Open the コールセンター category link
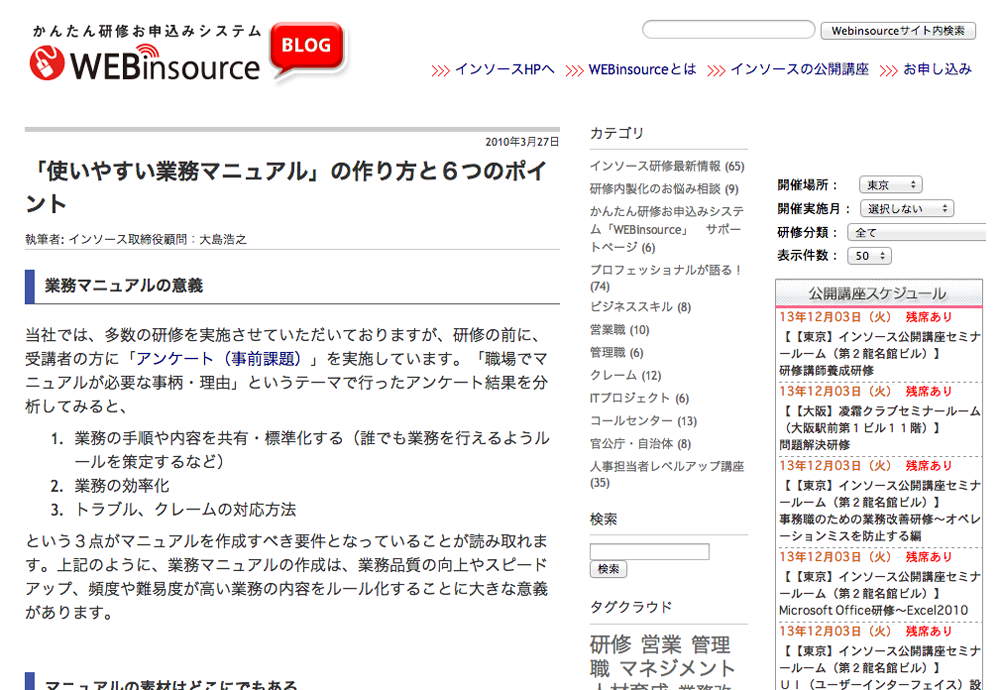 (x=631, y=421)
